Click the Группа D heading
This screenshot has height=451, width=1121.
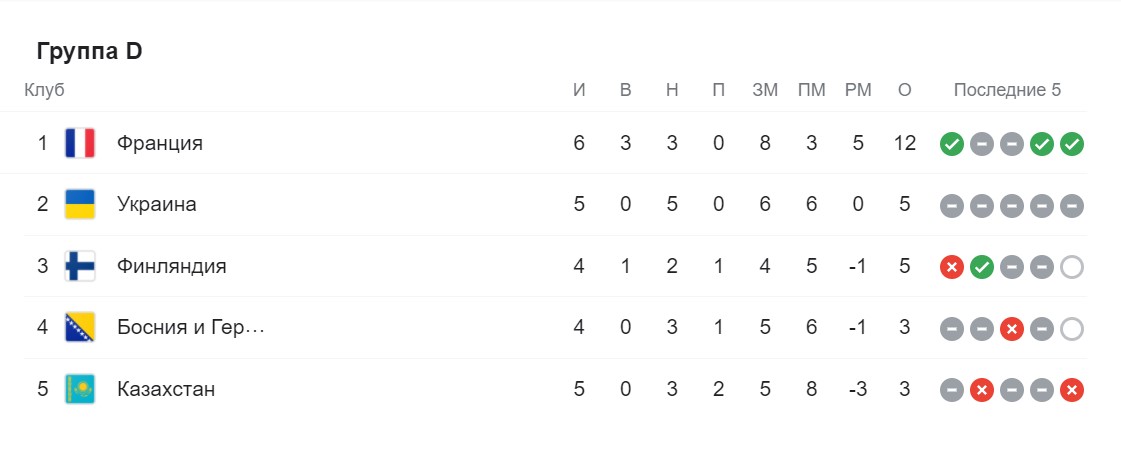click(x=89, y=51)
